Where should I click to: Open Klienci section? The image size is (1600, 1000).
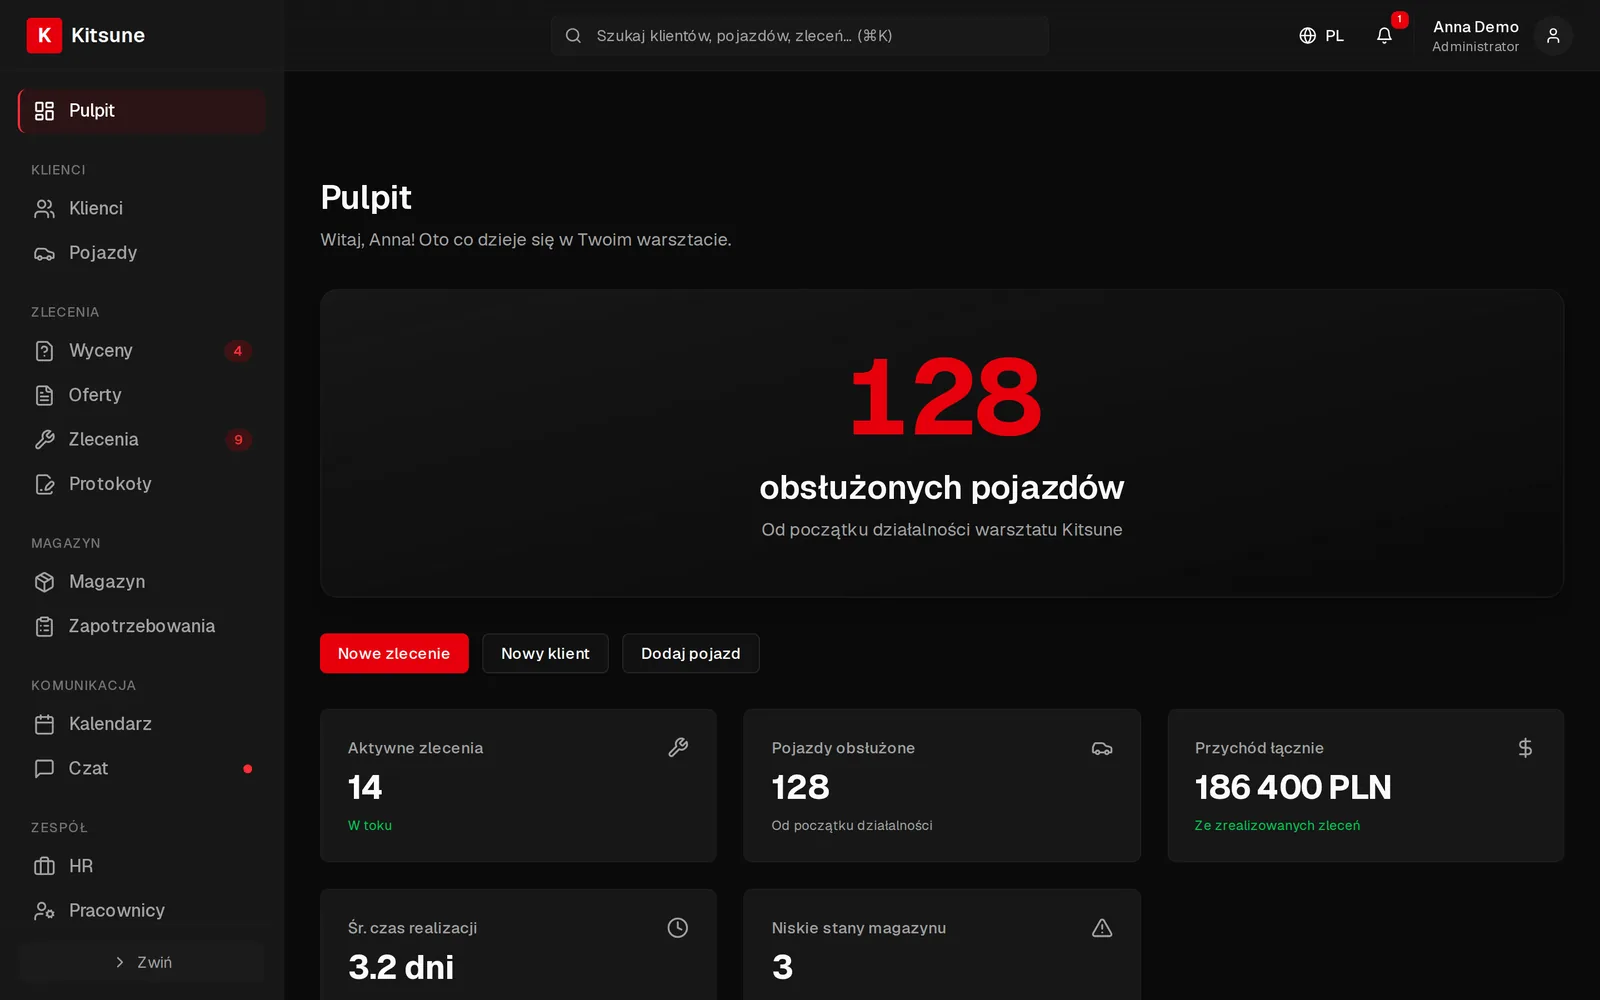pos(142,208)
